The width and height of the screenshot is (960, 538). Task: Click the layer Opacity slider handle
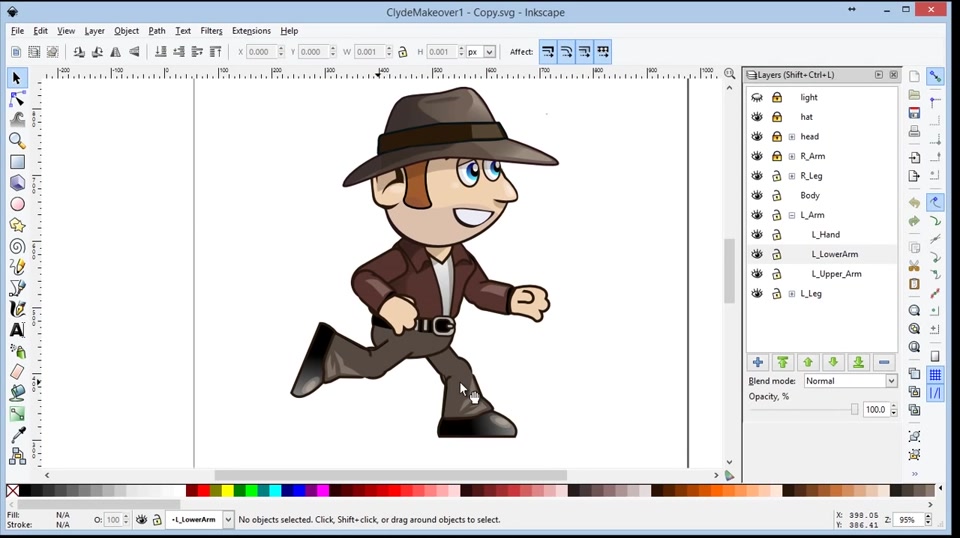pos(854,409)
